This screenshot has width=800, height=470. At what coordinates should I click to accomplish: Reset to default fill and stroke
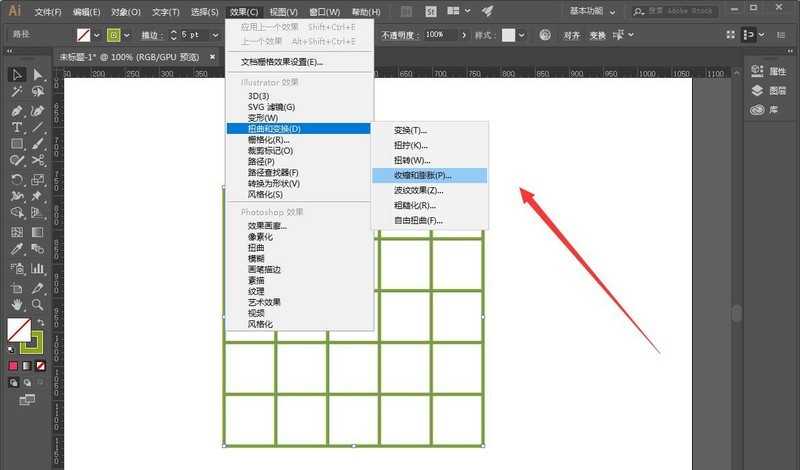click(11, 350)
